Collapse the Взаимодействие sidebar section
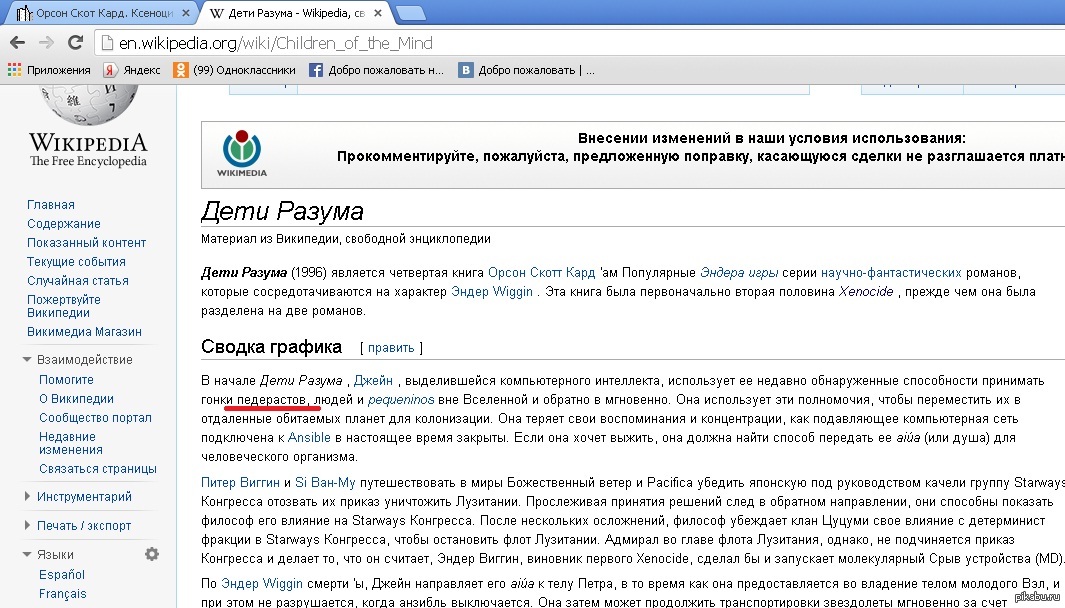The height and width of the screenshot is (608, 1065). (27, 359)
